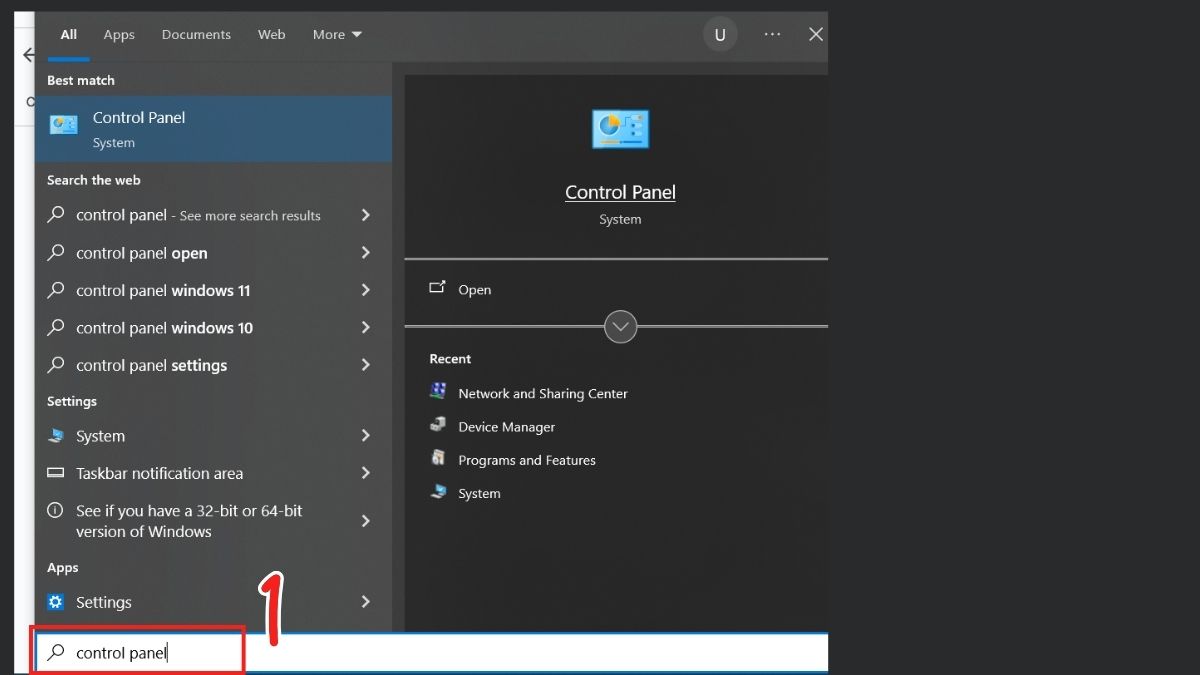
Task: Switch to the Apps tab
Action: tap(119, 34)
